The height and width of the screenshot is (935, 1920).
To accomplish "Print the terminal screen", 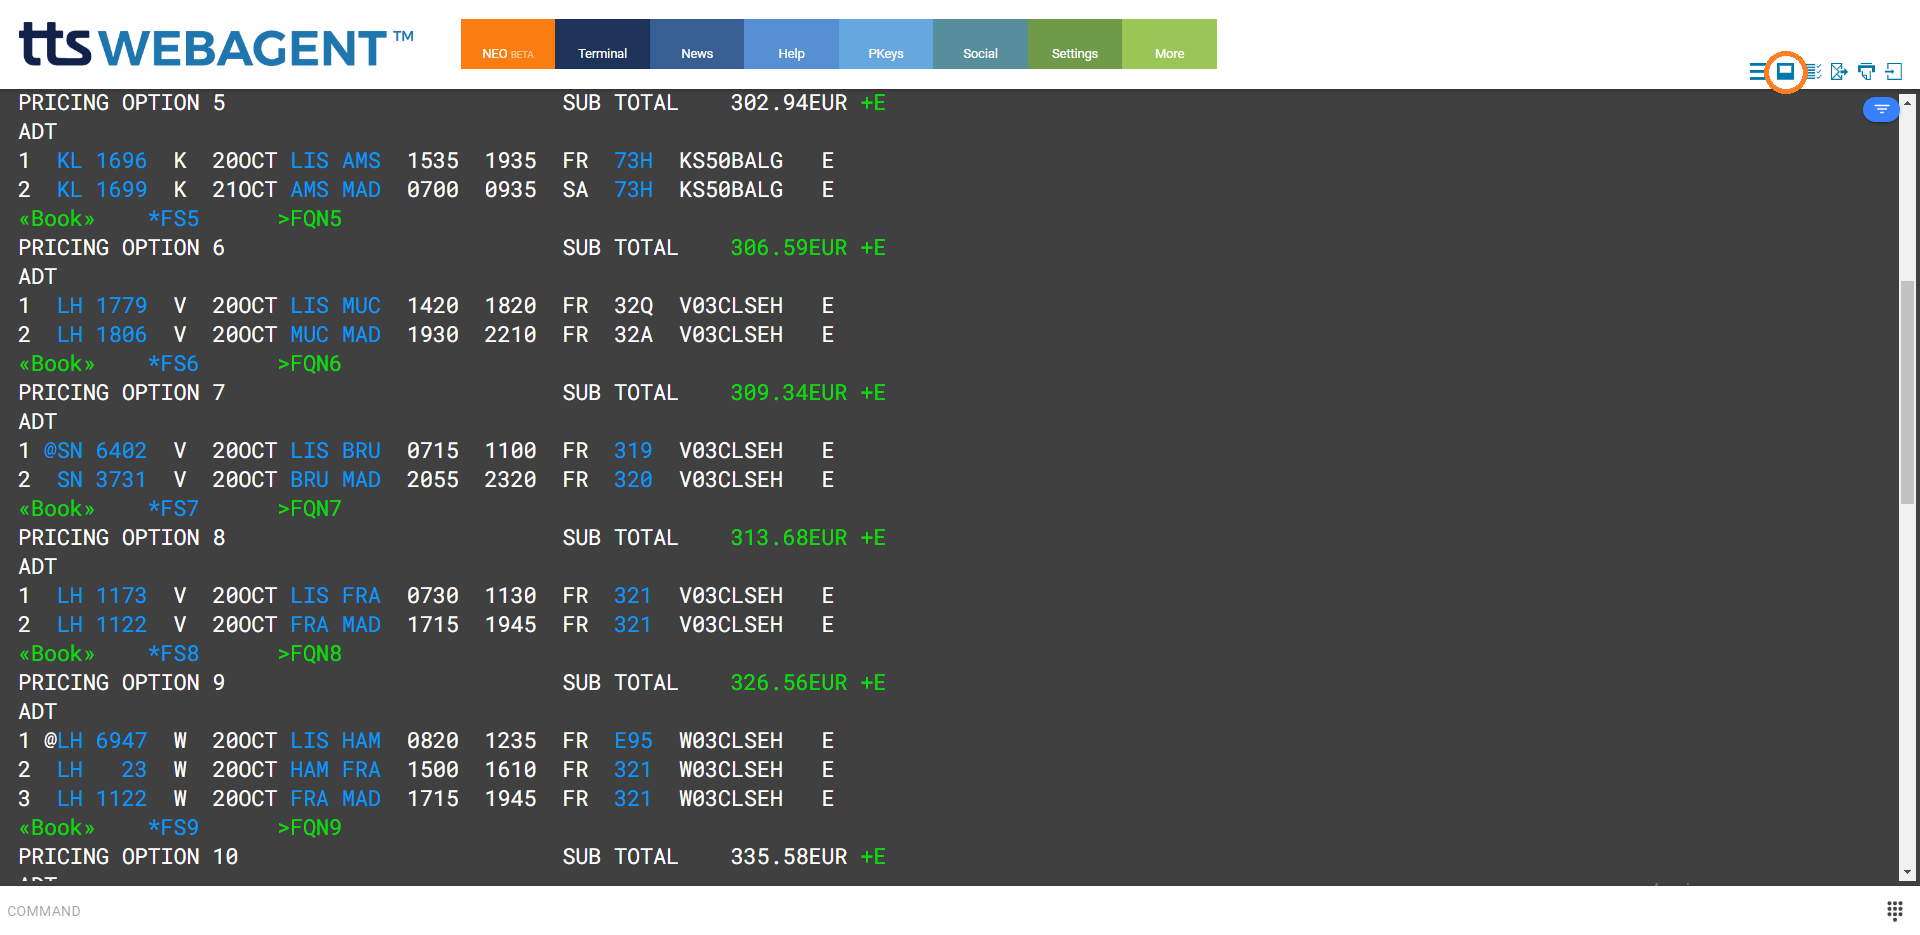I will click(x=1866, y=71).
